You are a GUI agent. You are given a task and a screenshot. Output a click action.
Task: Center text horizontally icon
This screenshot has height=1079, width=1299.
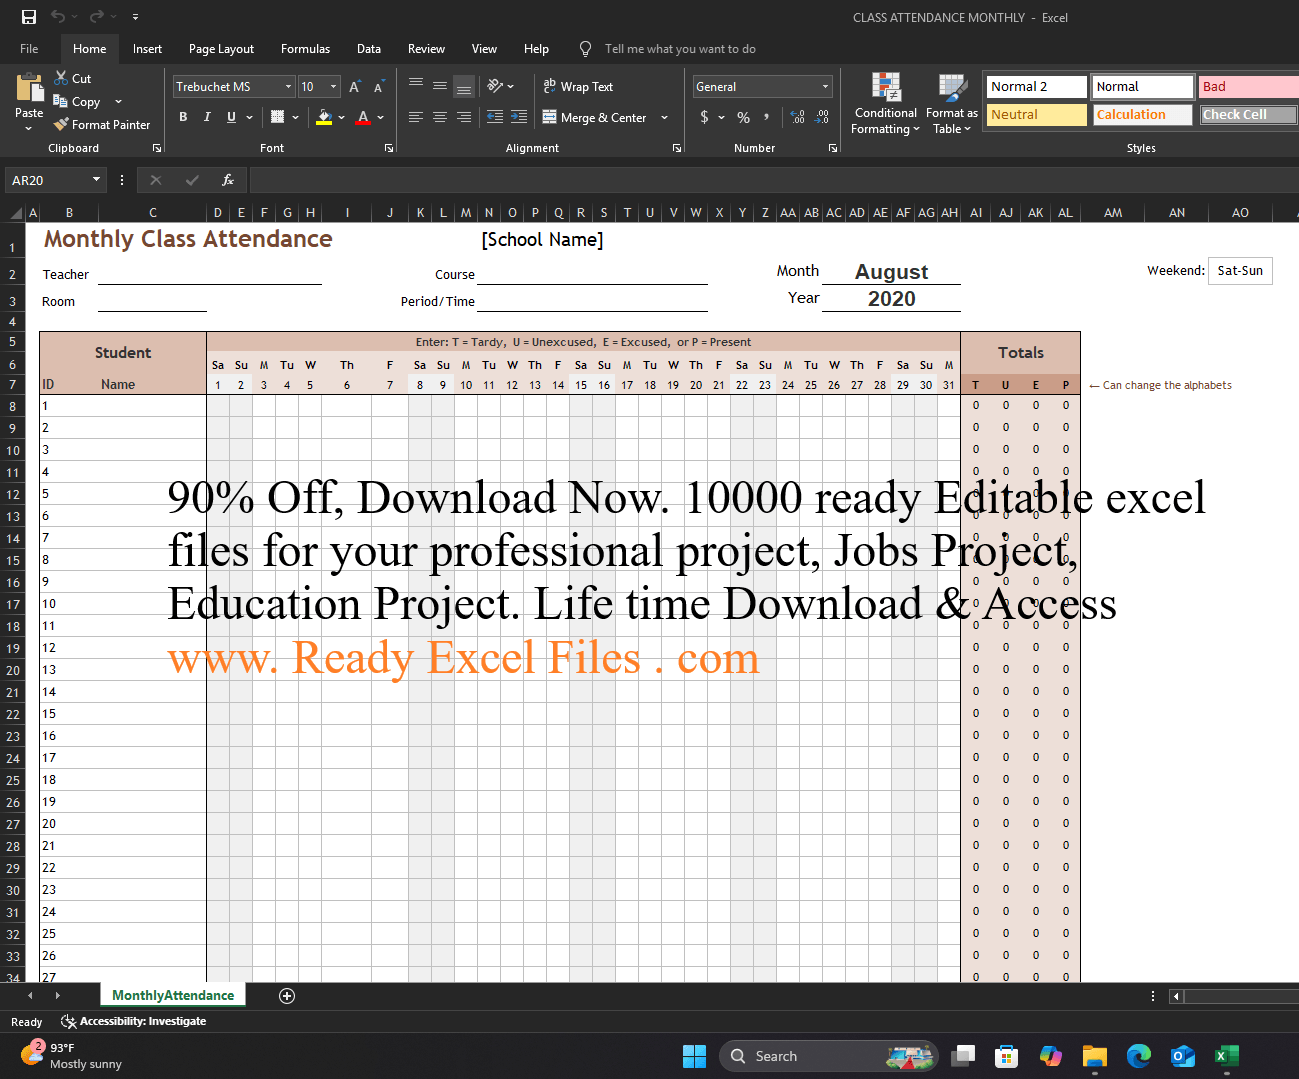click(x=440, y=117)
